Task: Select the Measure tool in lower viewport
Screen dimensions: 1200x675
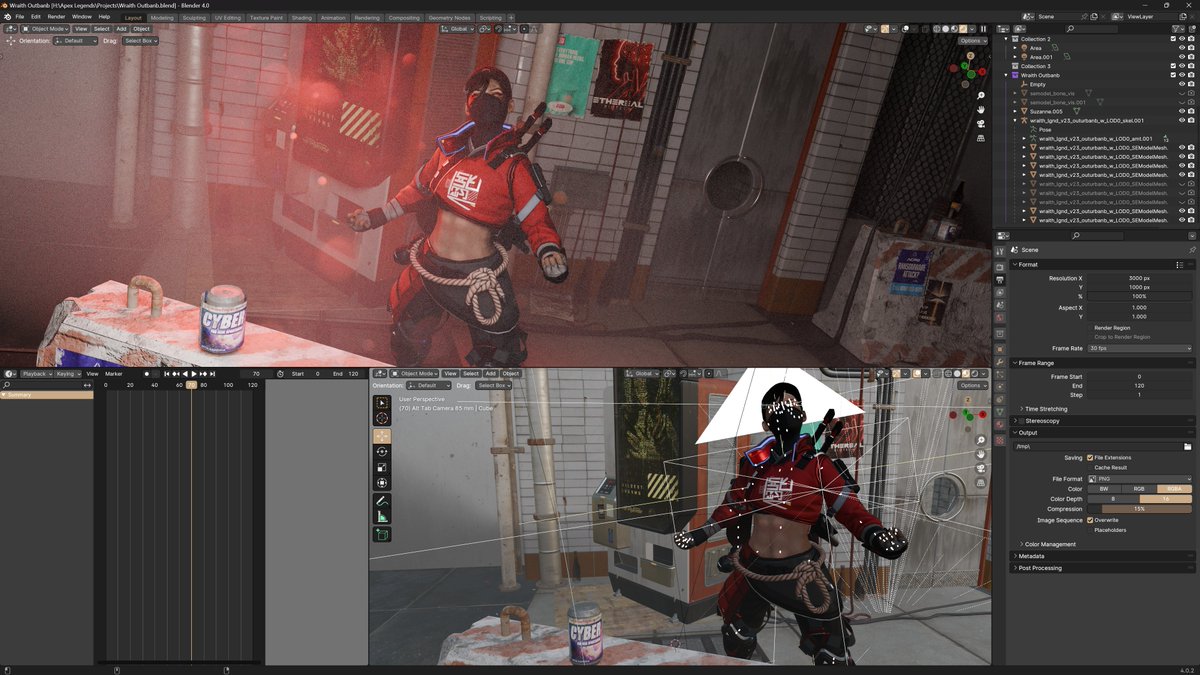Action: coord(382,516)
